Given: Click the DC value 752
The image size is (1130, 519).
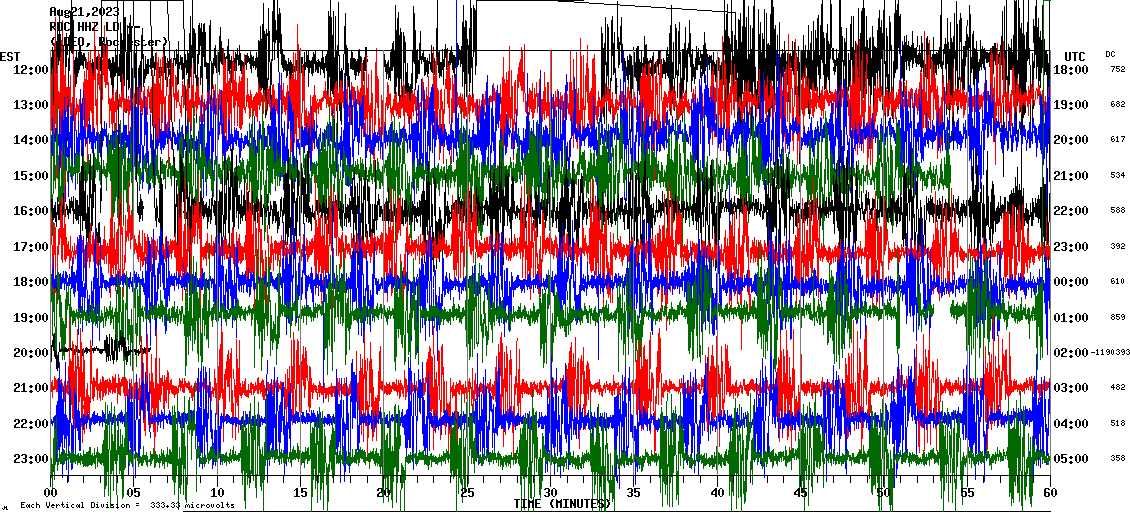Looking at the screenshot, I should tap(1117, 69).
